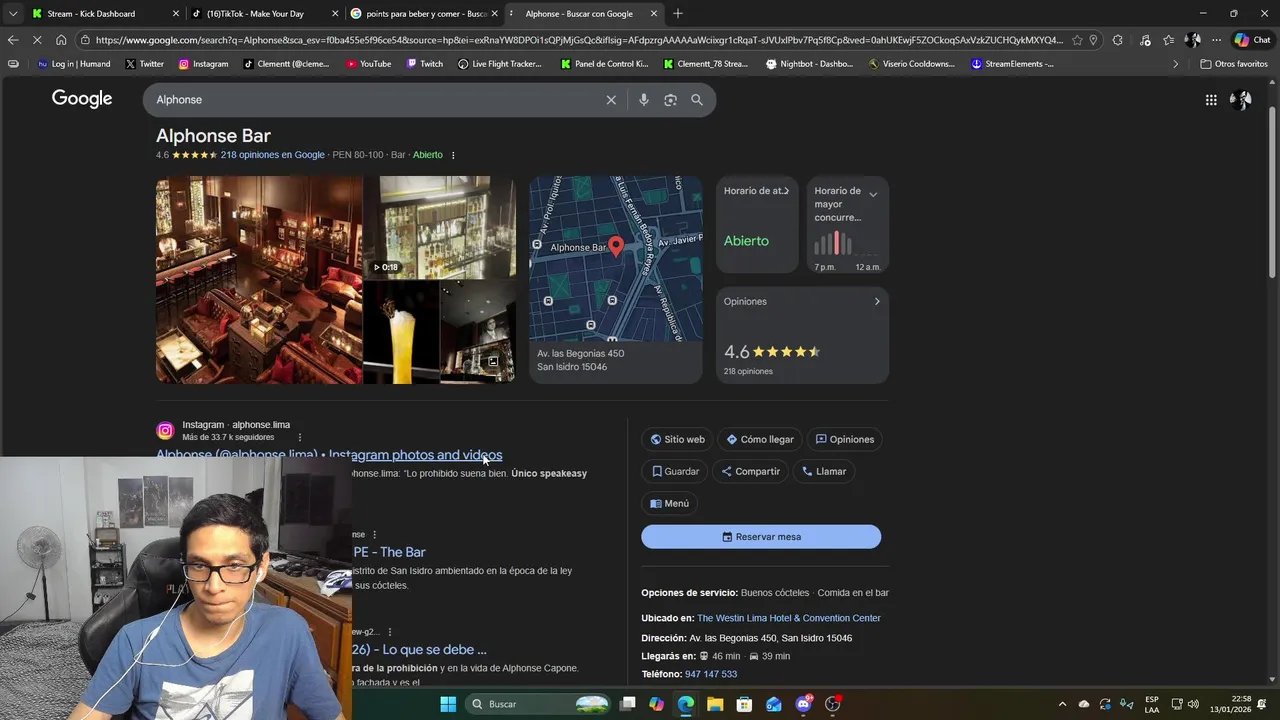Open Copilot Chat button
The width and height of the screenshot is (1280, 720).
point(1254,40)
